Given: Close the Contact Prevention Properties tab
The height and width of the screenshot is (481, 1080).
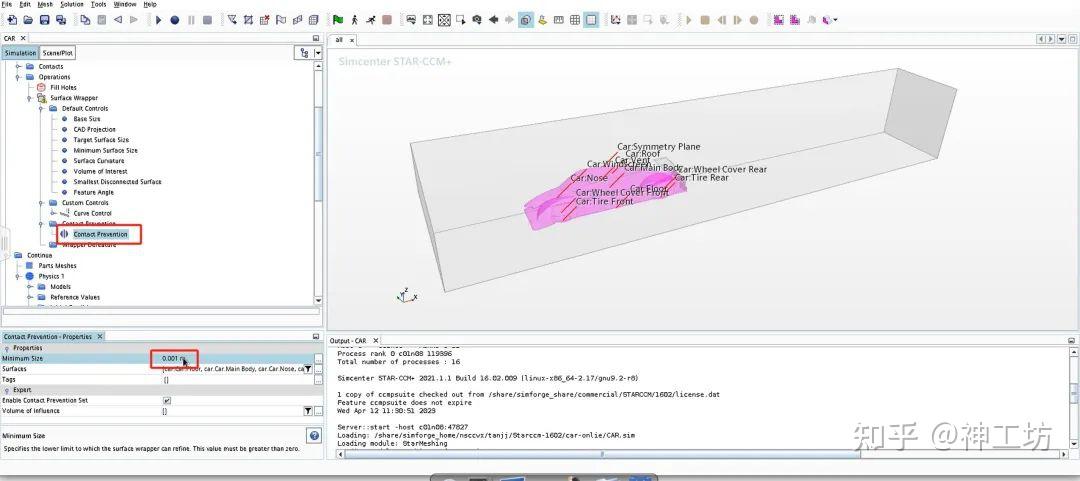Looking at the screenshot, I should point(99,336).
